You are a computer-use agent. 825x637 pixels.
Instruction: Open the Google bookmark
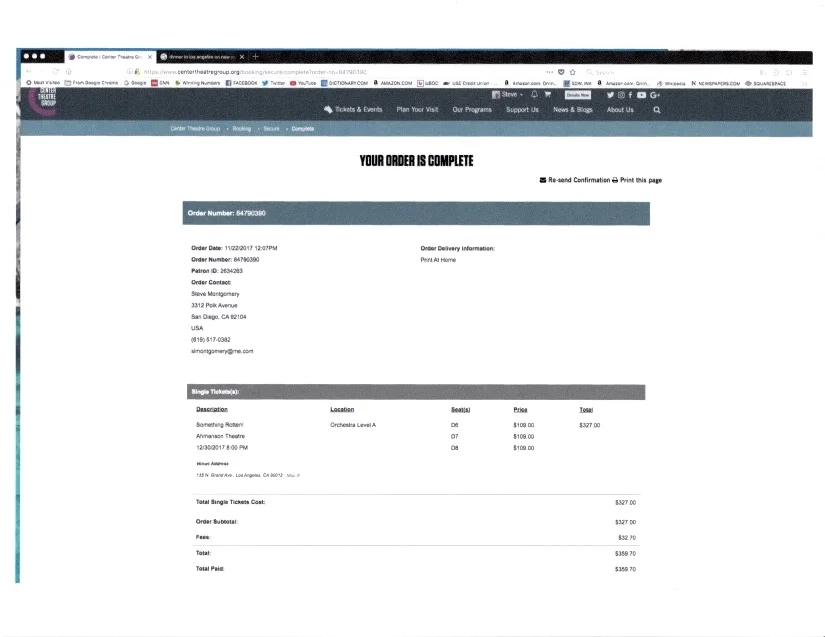coord(135,83)
